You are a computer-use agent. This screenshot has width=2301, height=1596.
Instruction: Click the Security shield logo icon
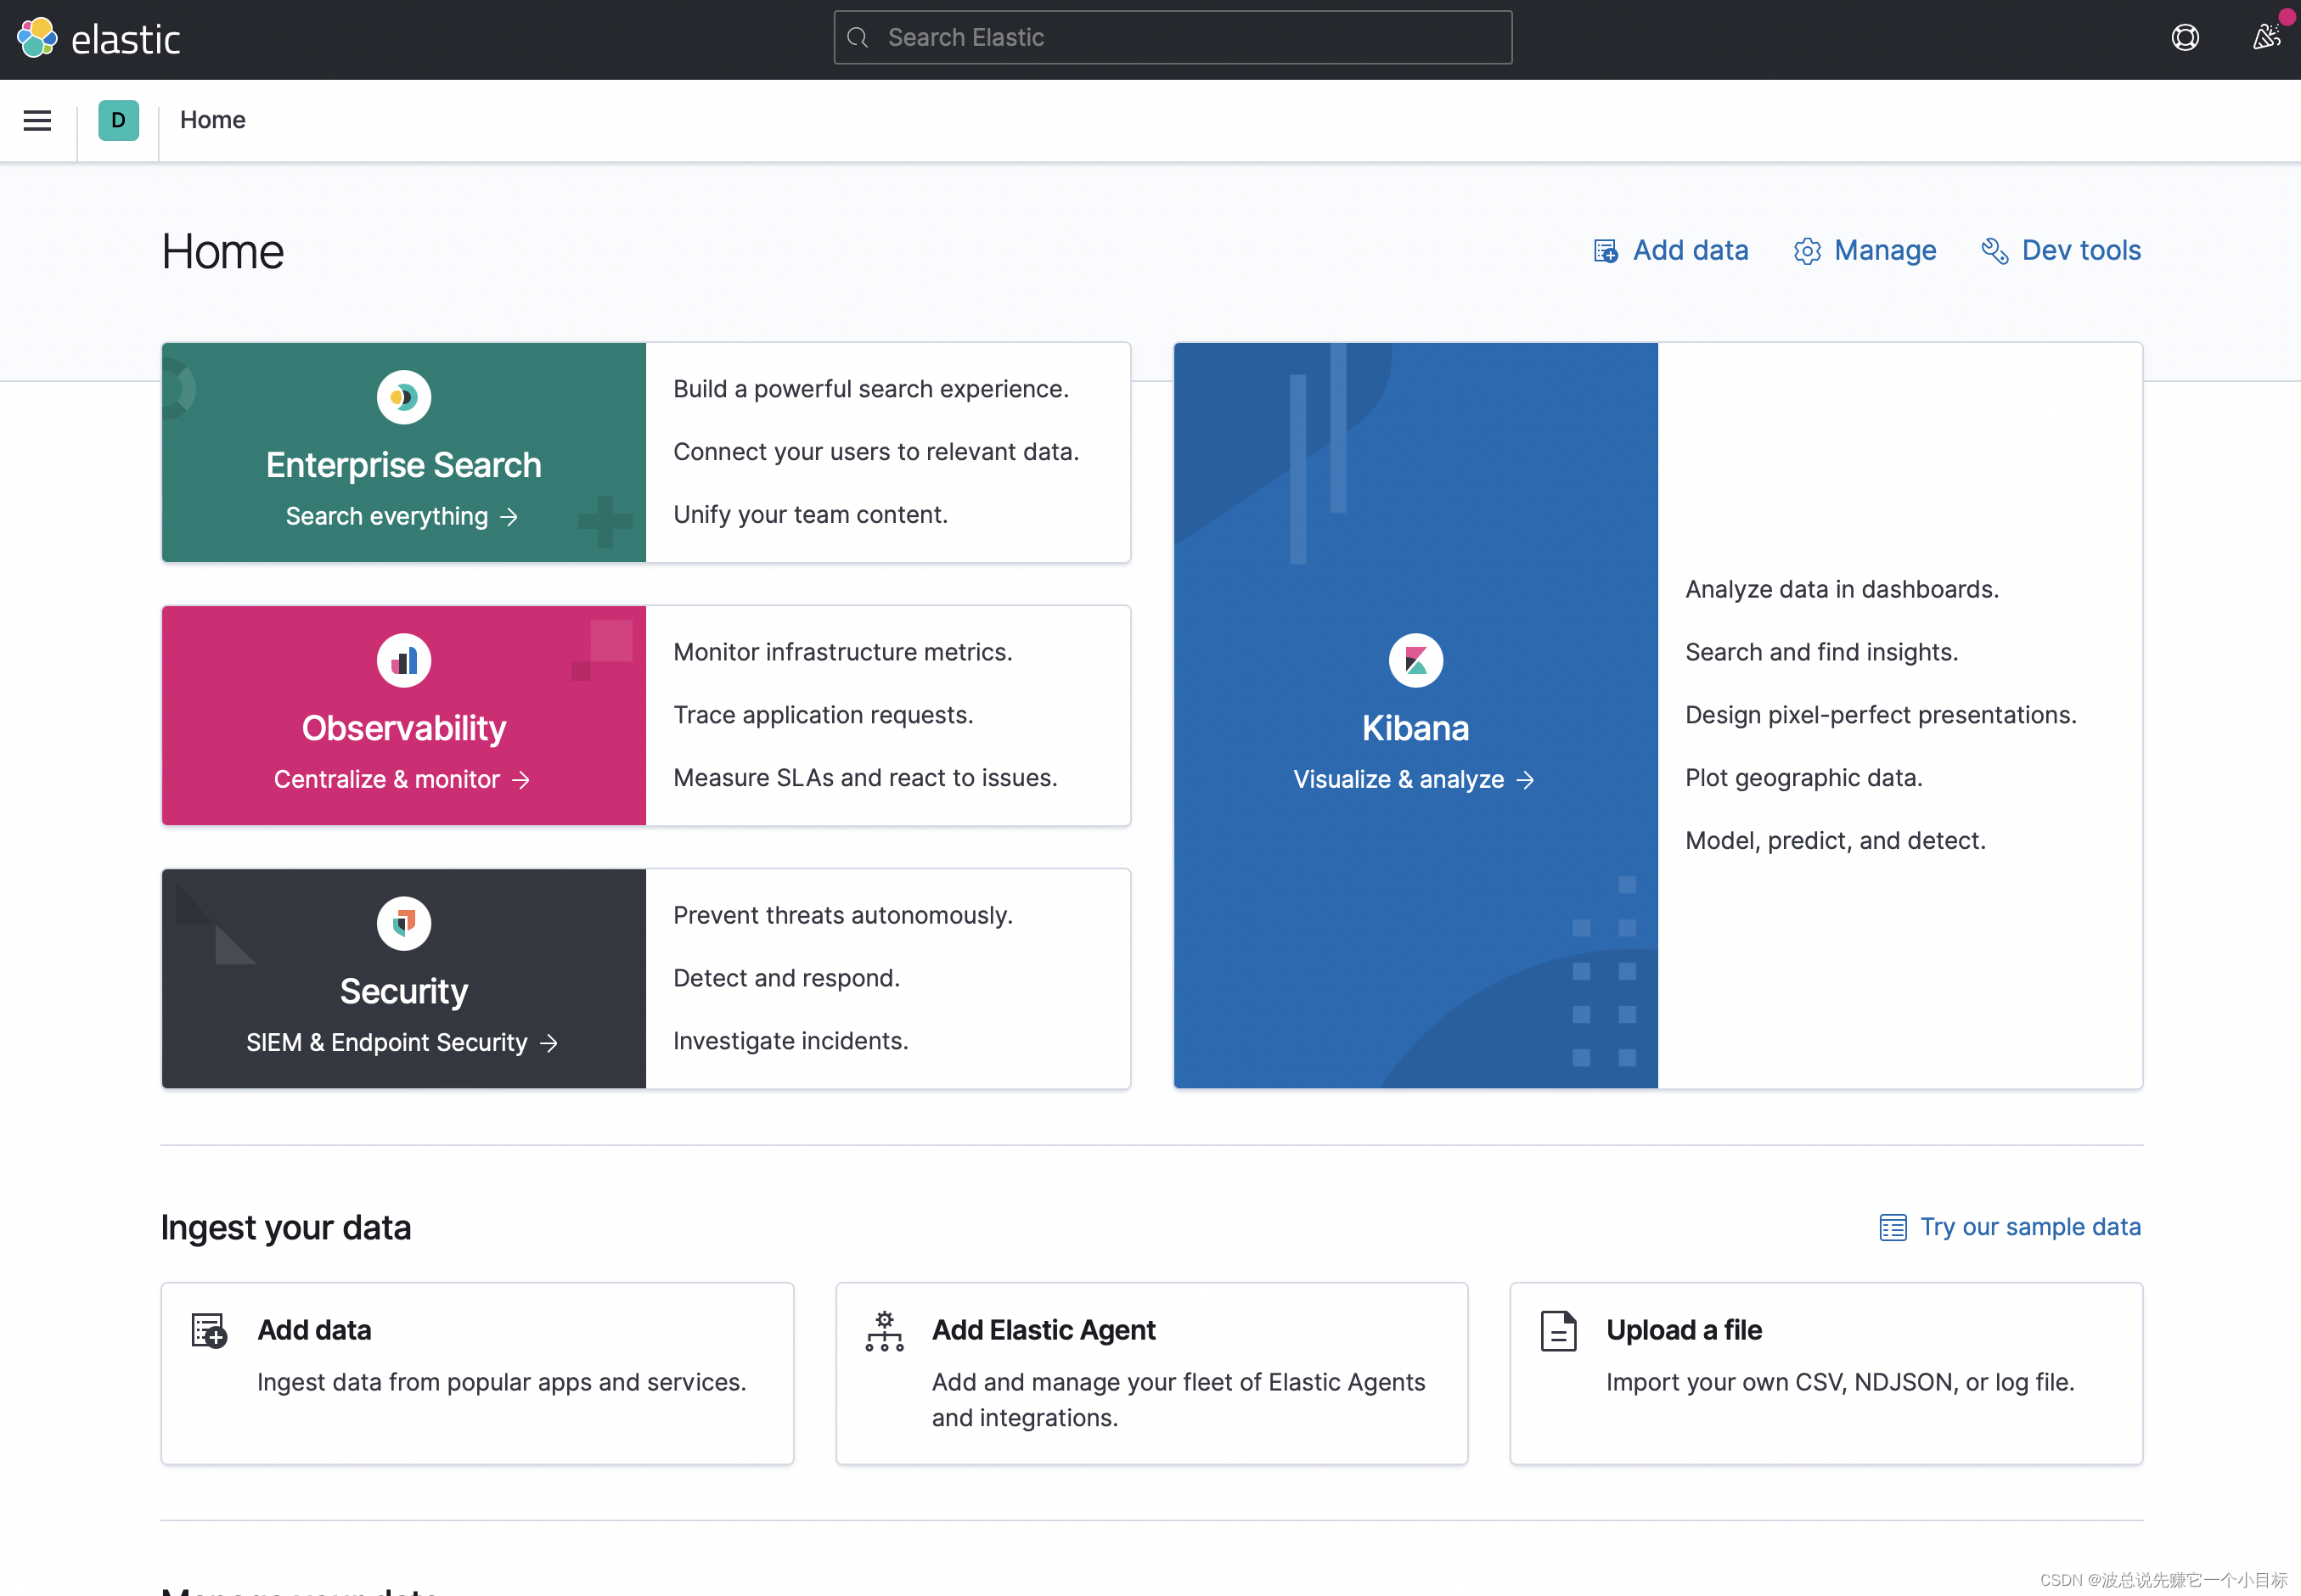point(404,923)
